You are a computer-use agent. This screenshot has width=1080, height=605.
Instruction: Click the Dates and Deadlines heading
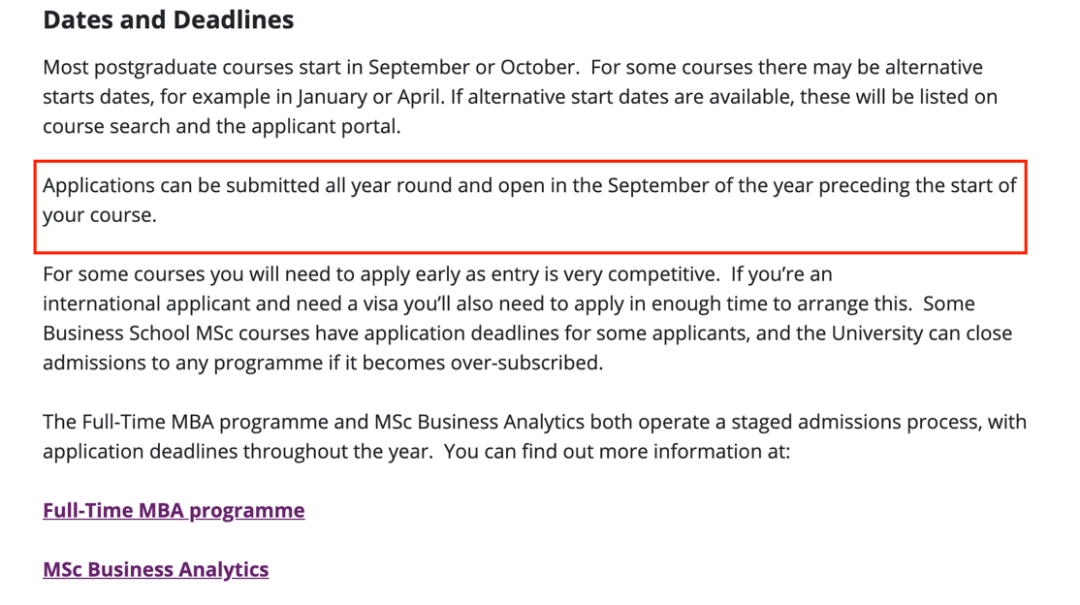click(x=168, y=19)
